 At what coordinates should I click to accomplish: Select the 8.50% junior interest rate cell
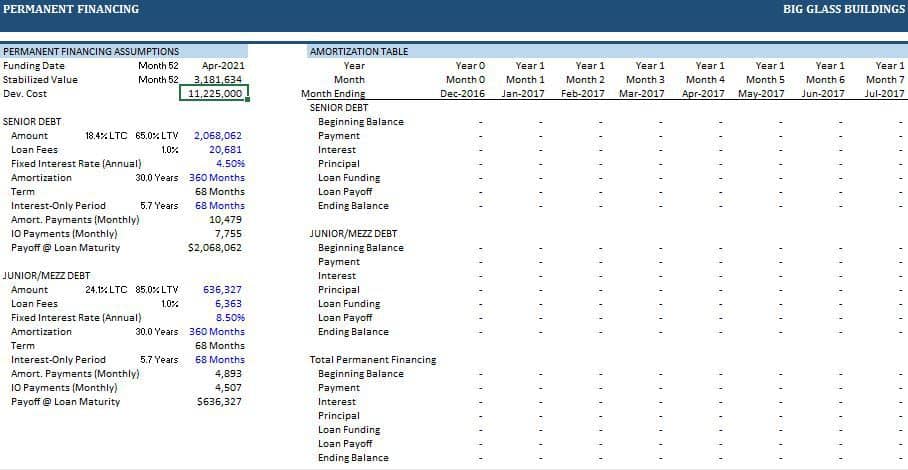coord(230,317)
